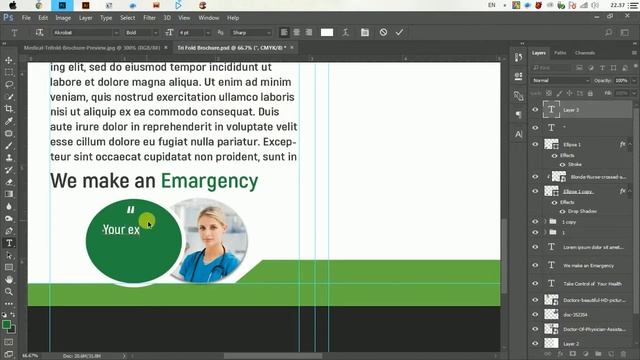The height and width of the screenshot is (360, 640).
Task: Open the Paragraph panel icon
Action: [x=518, y=115]
